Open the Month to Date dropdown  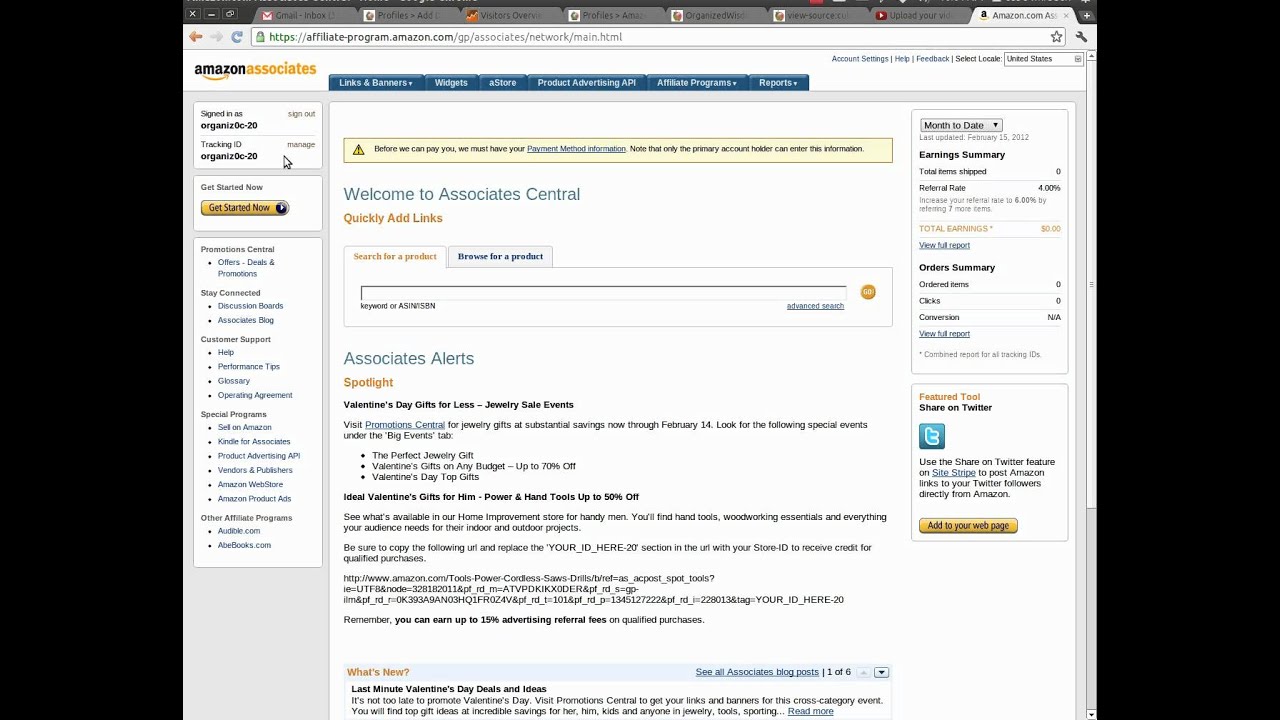(x=961, y=125)
